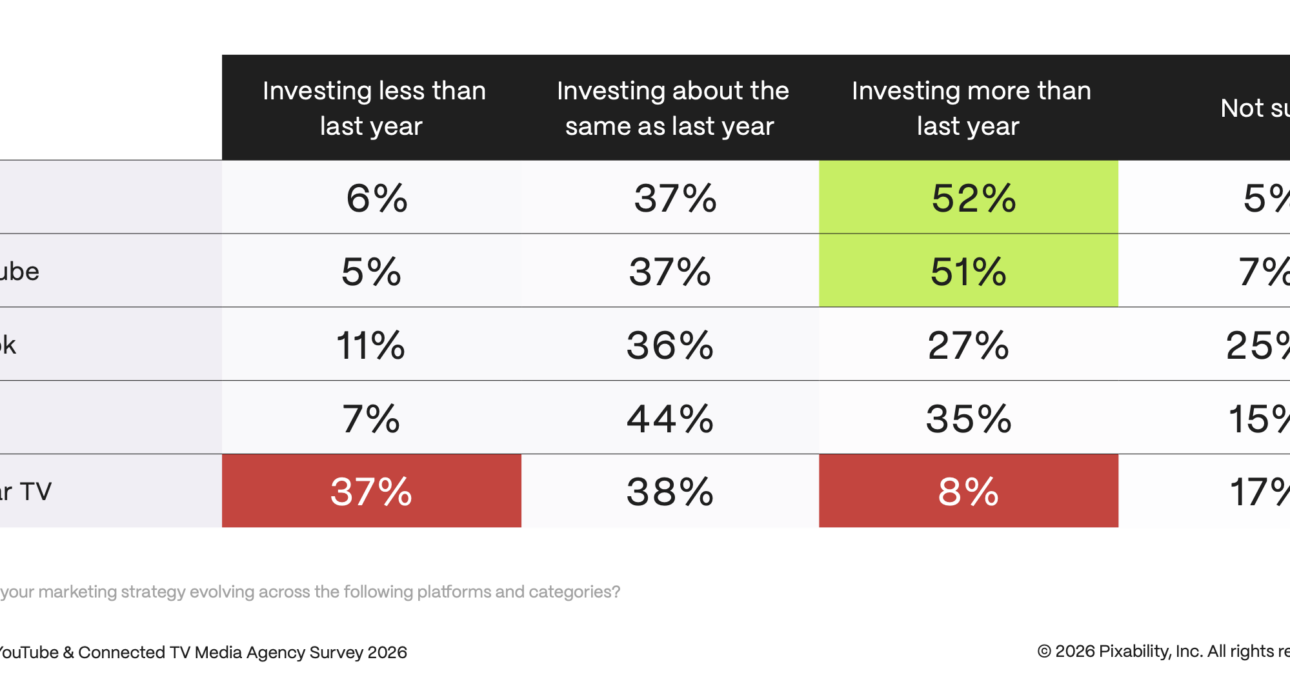The width and height of the screenshot is (1290, 684).
Task: Select the "Investing about the same as last year" header
Action: 670,108
